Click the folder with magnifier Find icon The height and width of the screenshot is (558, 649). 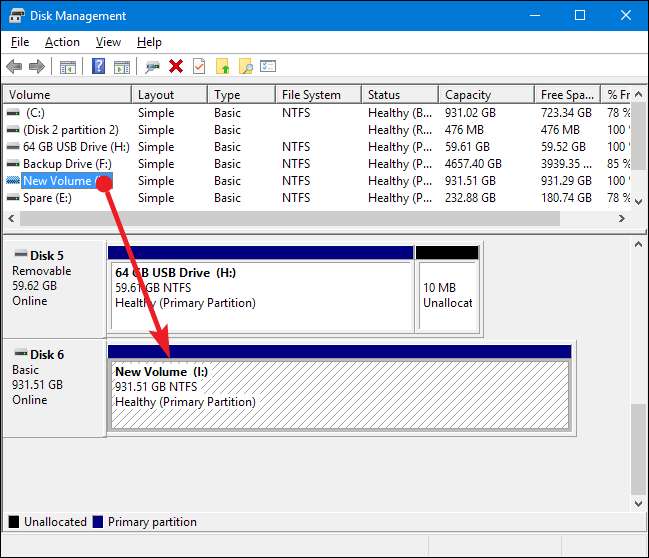(246, 66)
